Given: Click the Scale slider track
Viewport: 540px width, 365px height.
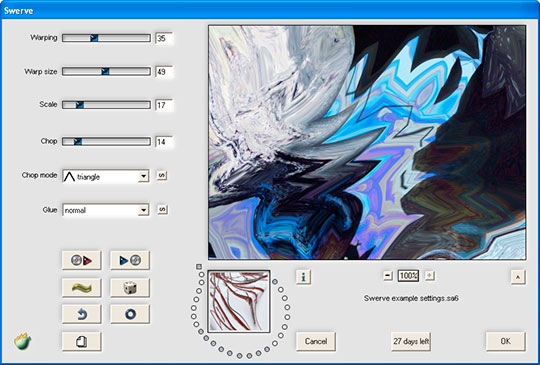Looking at the screenshot, I should point(106,105).
